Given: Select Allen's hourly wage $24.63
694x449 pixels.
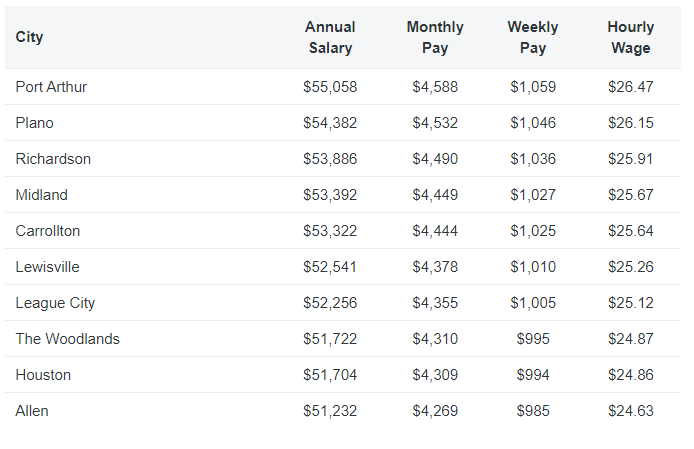Looking at the screenshot, I should tap(630, 411).
